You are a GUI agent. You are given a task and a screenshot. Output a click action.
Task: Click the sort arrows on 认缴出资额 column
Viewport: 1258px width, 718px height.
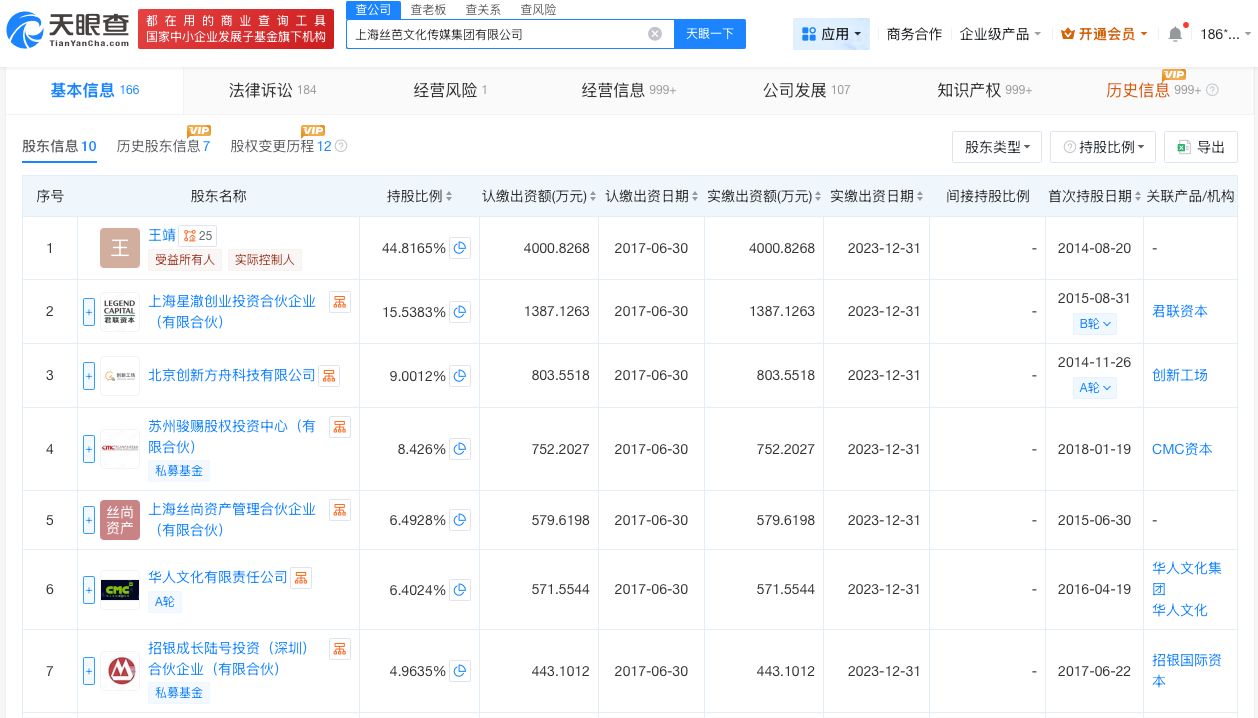(591, 196)
